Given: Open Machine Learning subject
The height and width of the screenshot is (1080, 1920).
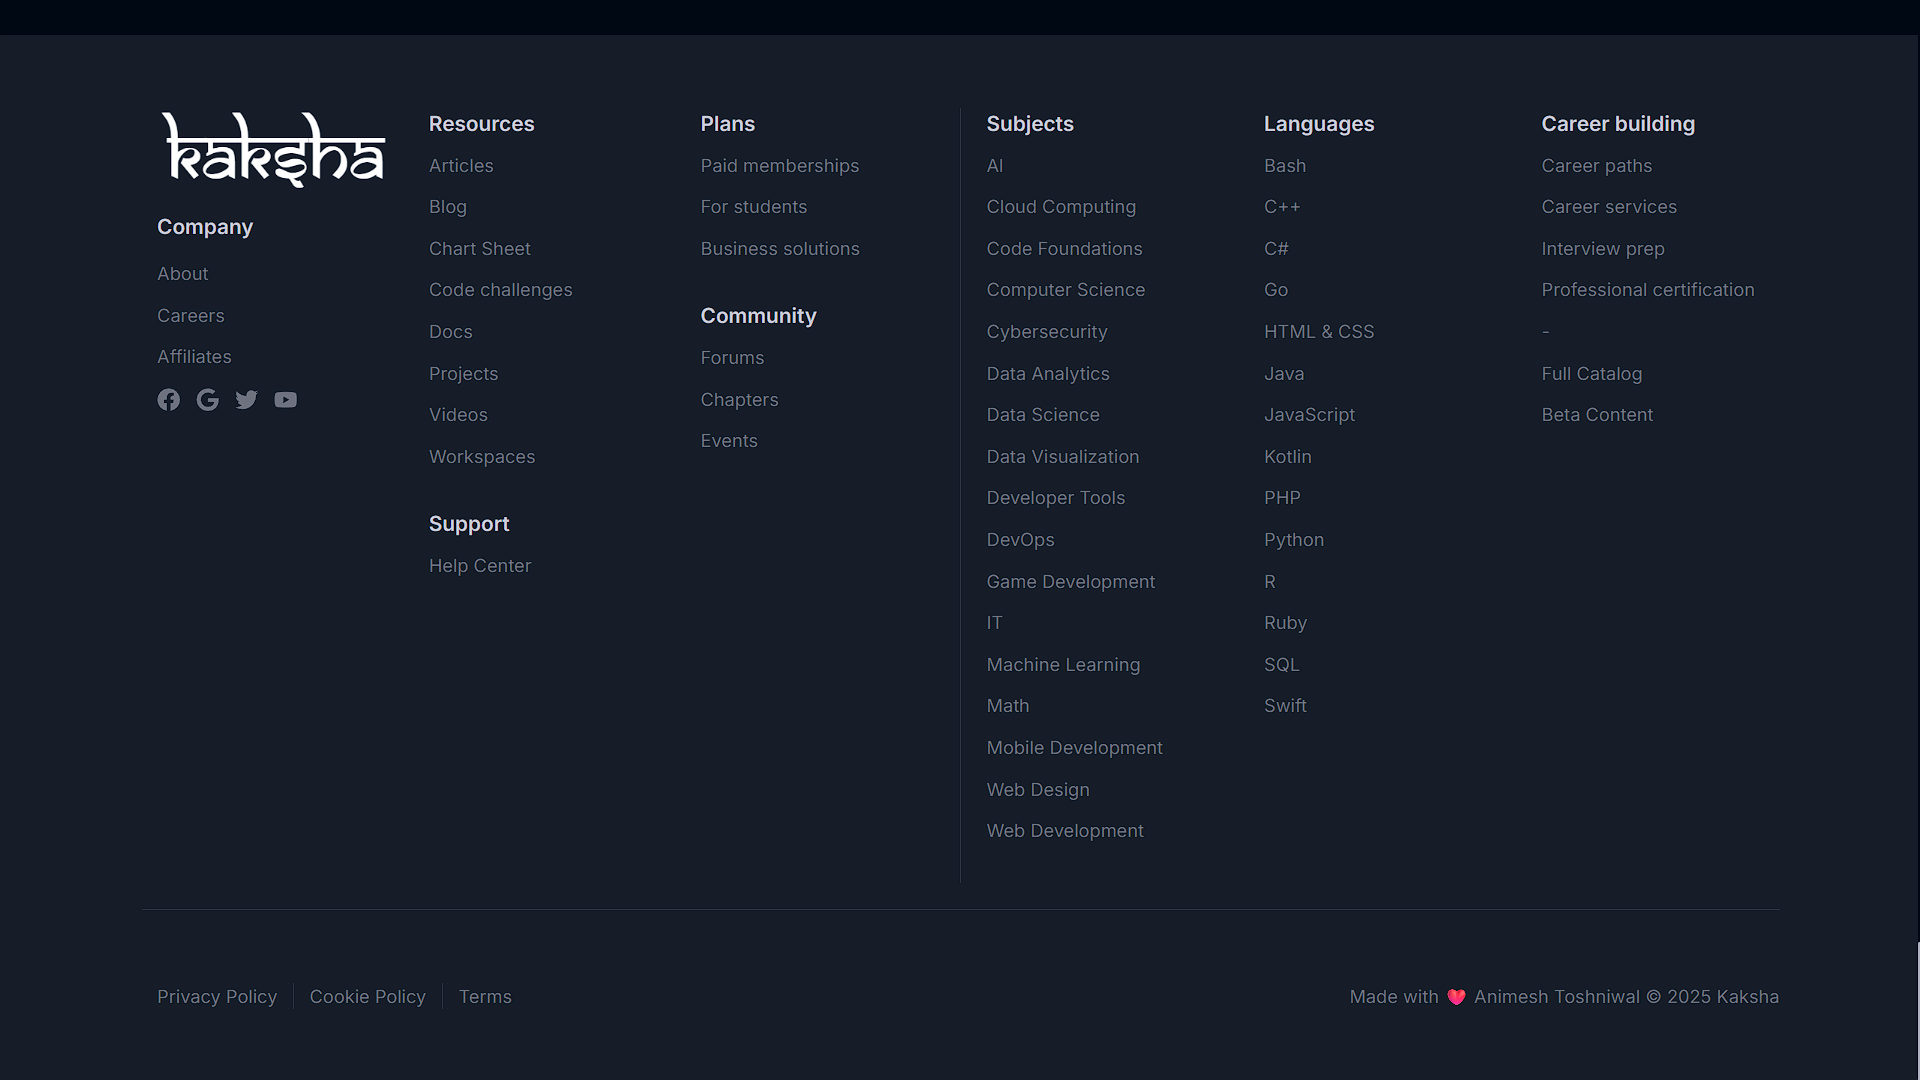Looking at the screenshot, I should click(x=1064, y=665).
